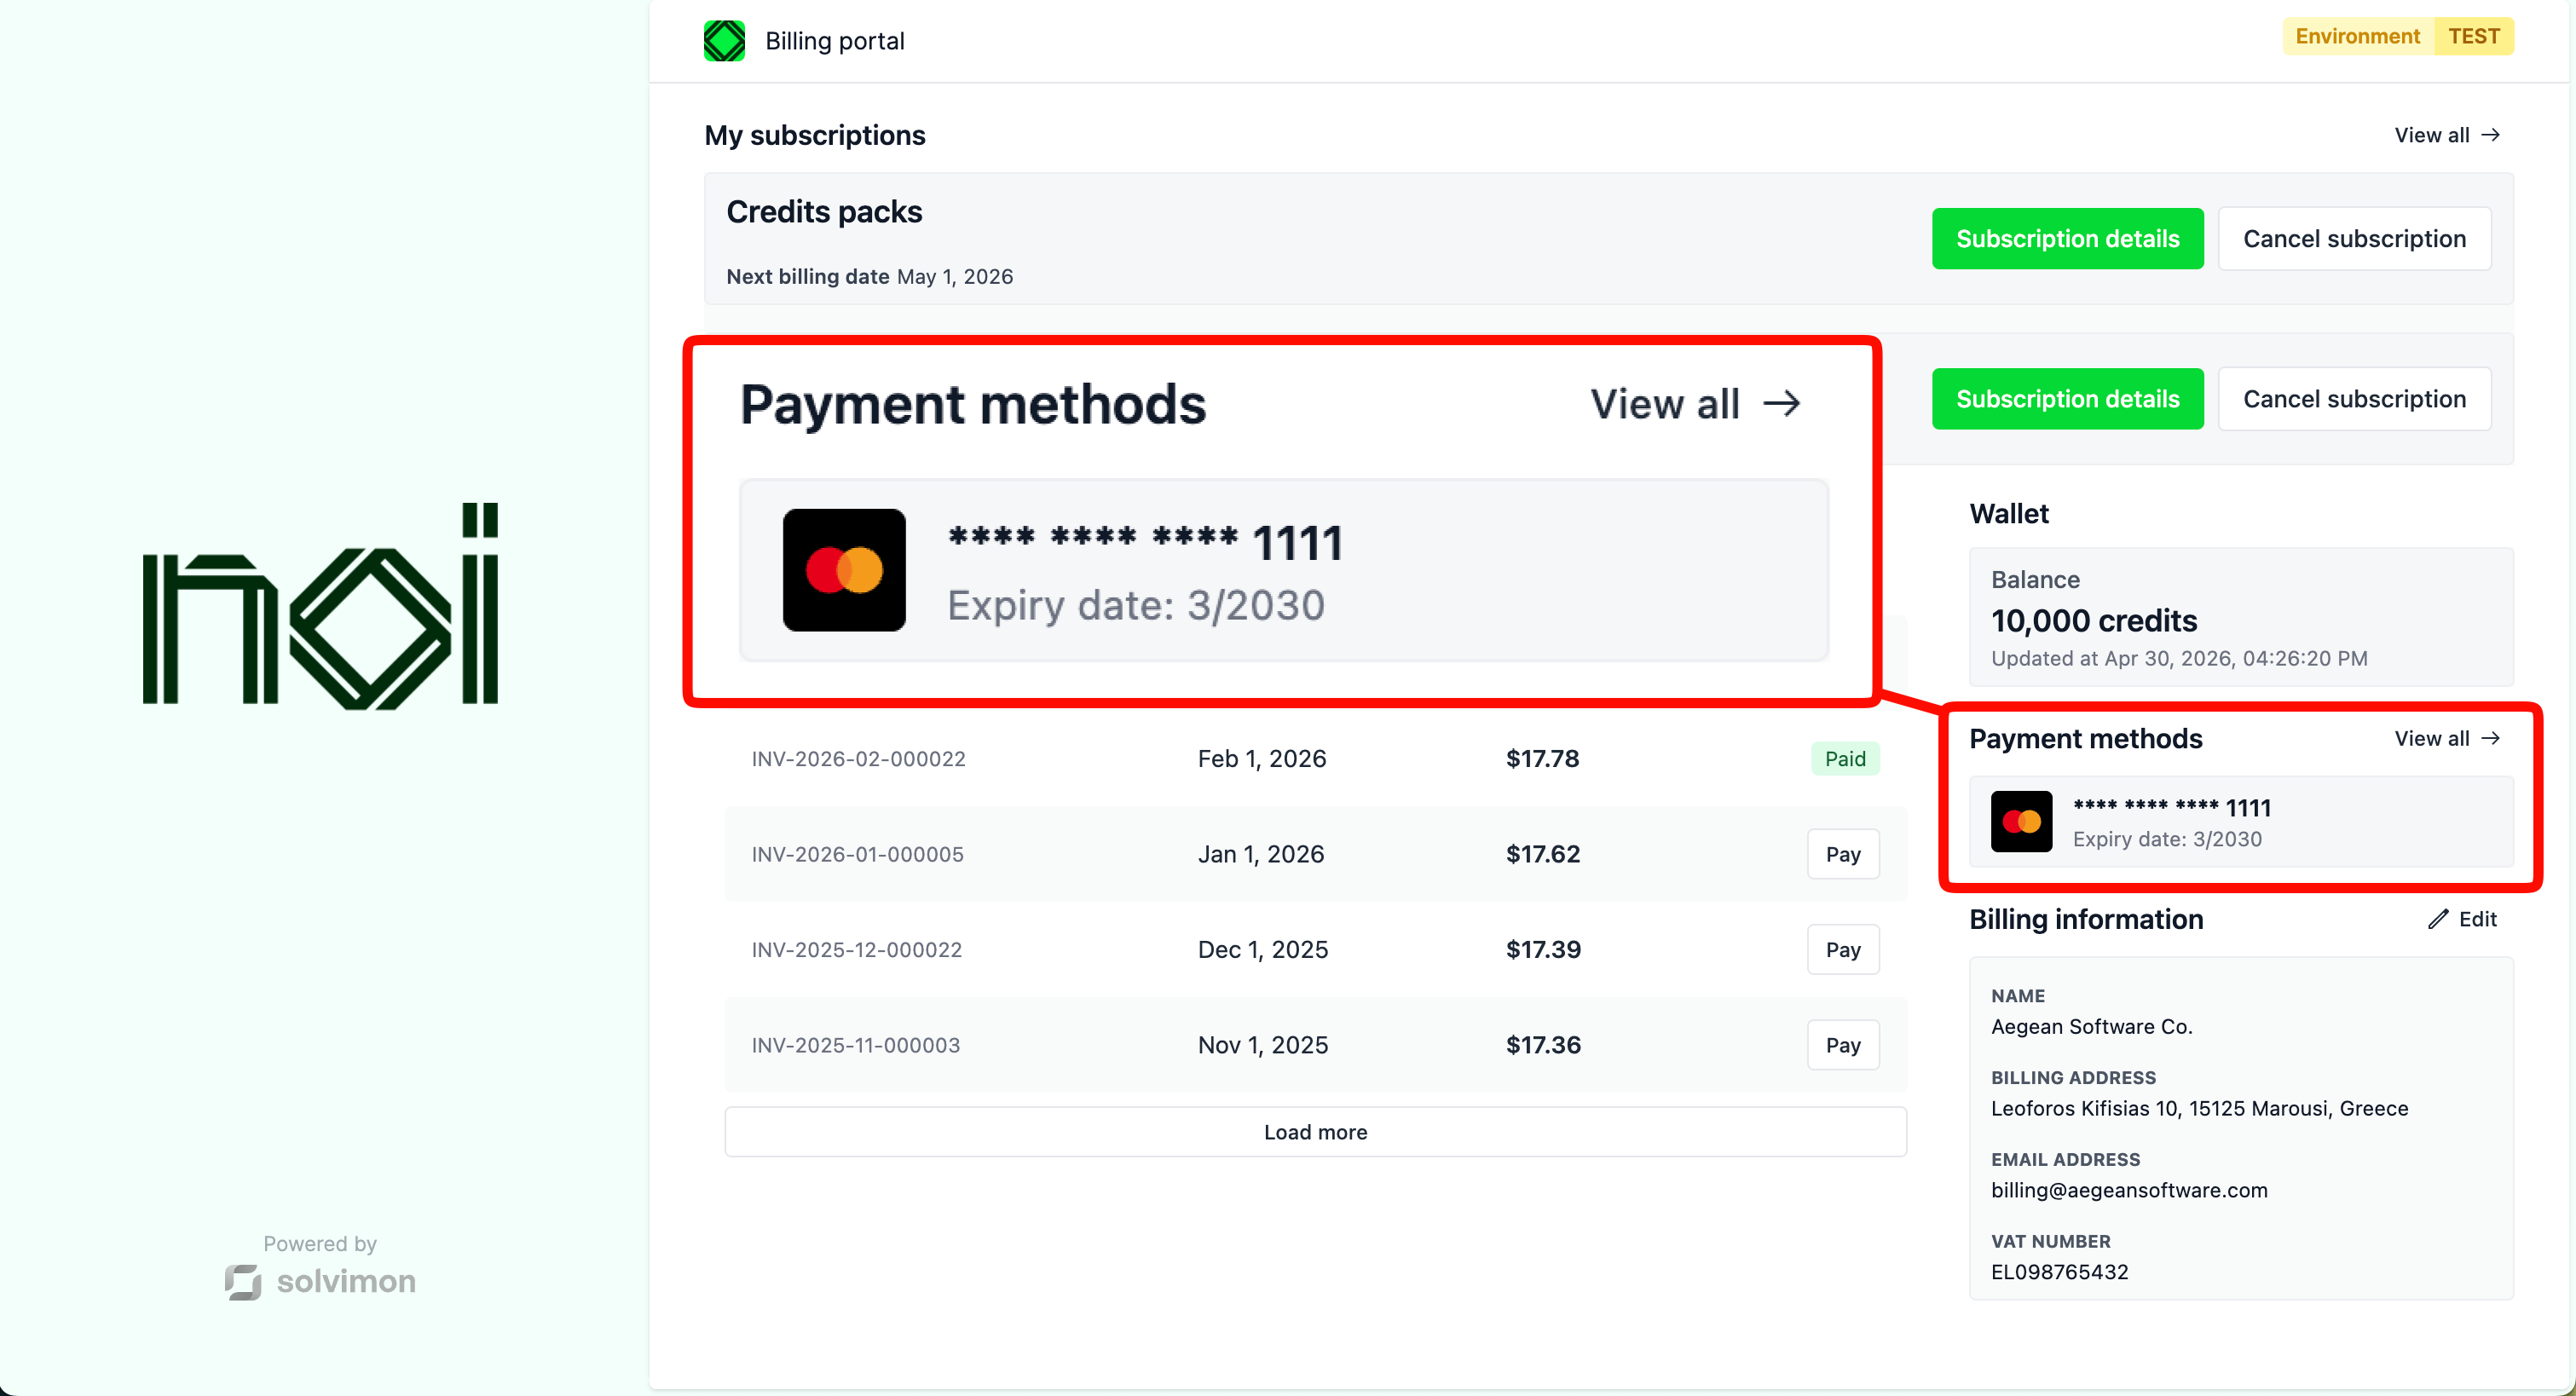The height and width of the screenshot is (1396, 2576).
Task: Pay invoice INV-2026-01-000005
Action: point(1843,854)
